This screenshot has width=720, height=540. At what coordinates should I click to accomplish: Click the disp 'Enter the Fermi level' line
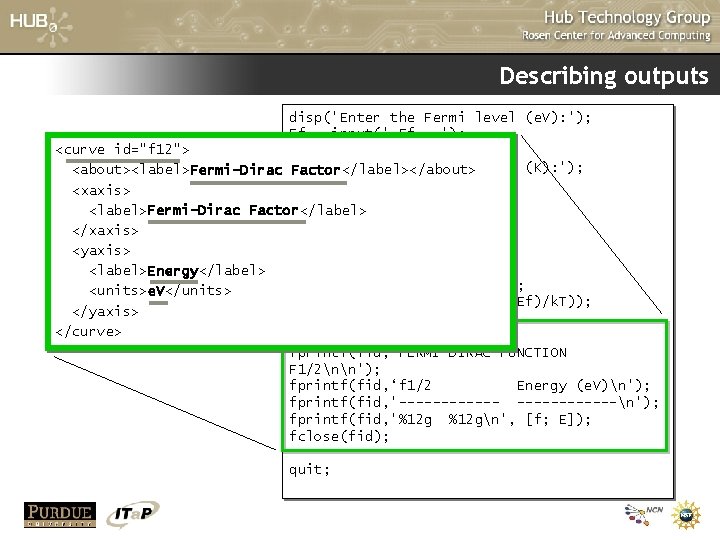click(439, 118)
